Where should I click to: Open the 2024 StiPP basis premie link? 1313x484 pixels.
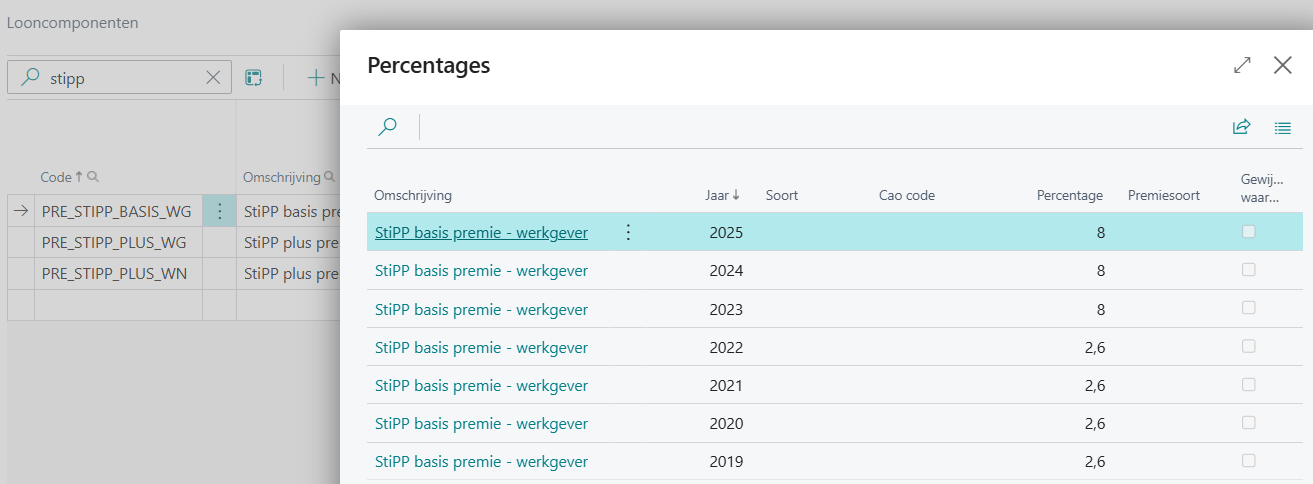point(481,271)
